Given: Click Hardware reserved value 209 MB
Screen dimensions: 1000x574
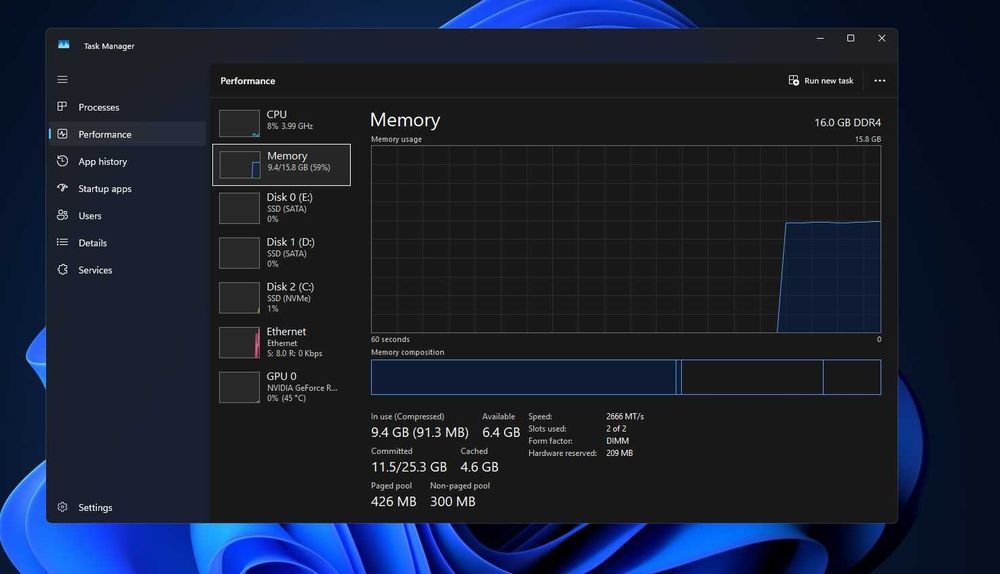Looking at the screenshot, I should [x=619, y=453].
